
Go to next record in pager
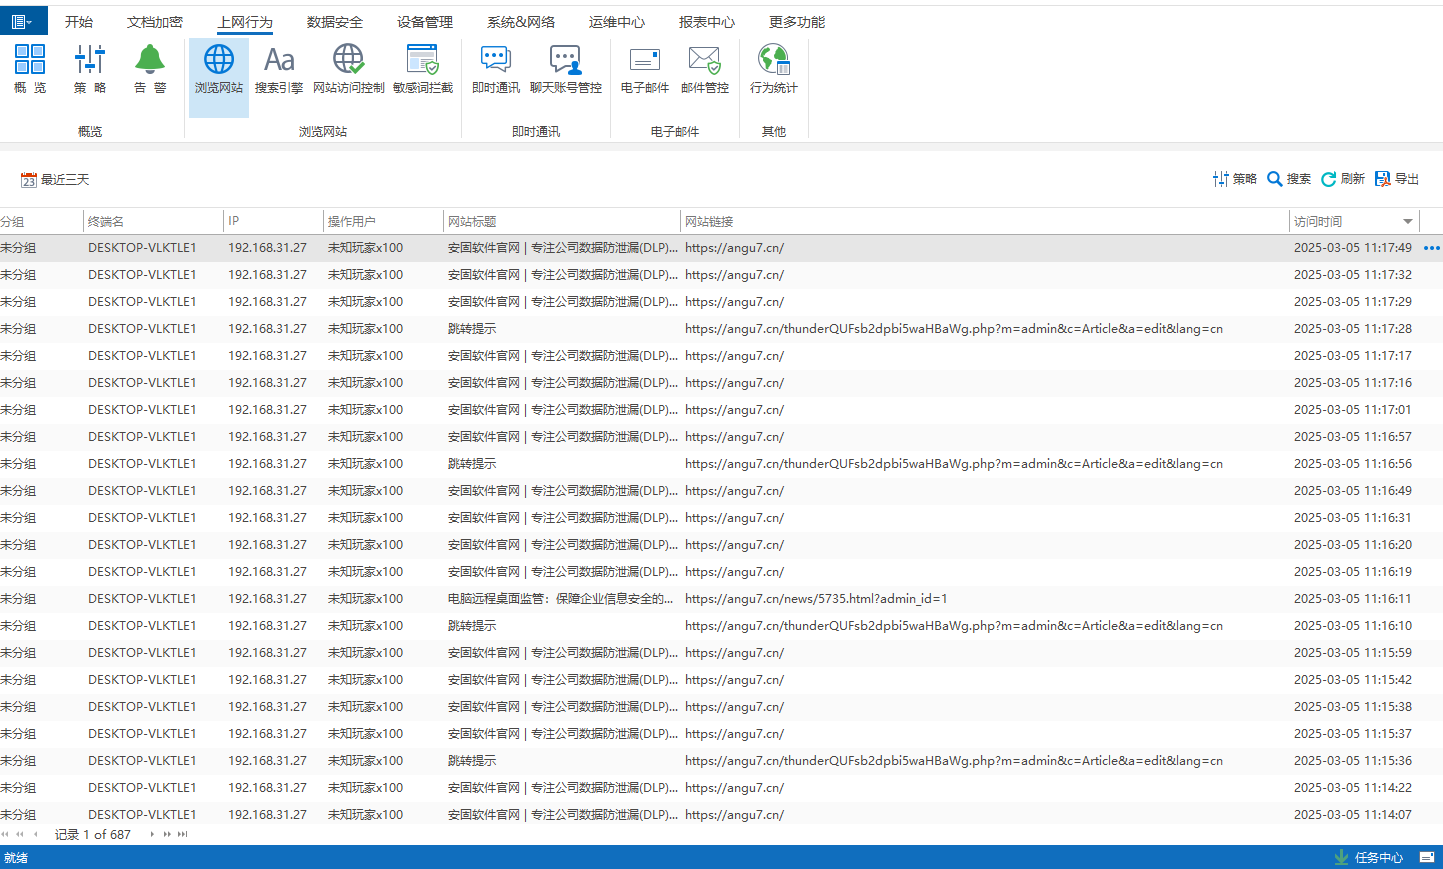[152, 834]
